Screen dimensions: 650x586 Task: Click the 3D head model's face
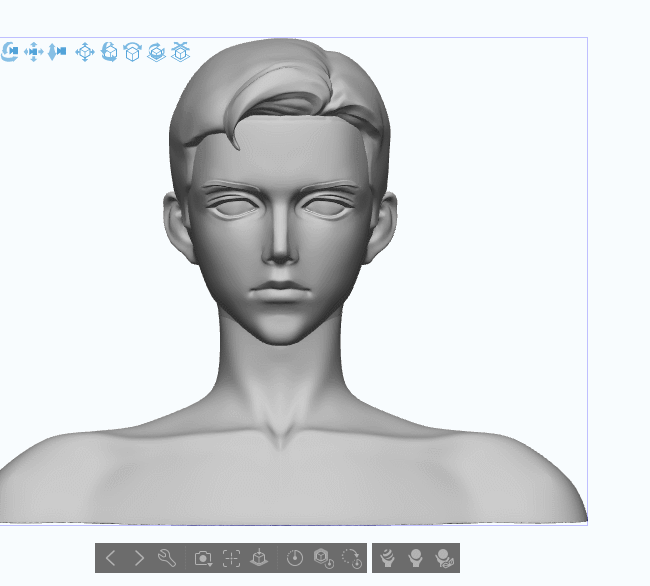click(280, 232)
